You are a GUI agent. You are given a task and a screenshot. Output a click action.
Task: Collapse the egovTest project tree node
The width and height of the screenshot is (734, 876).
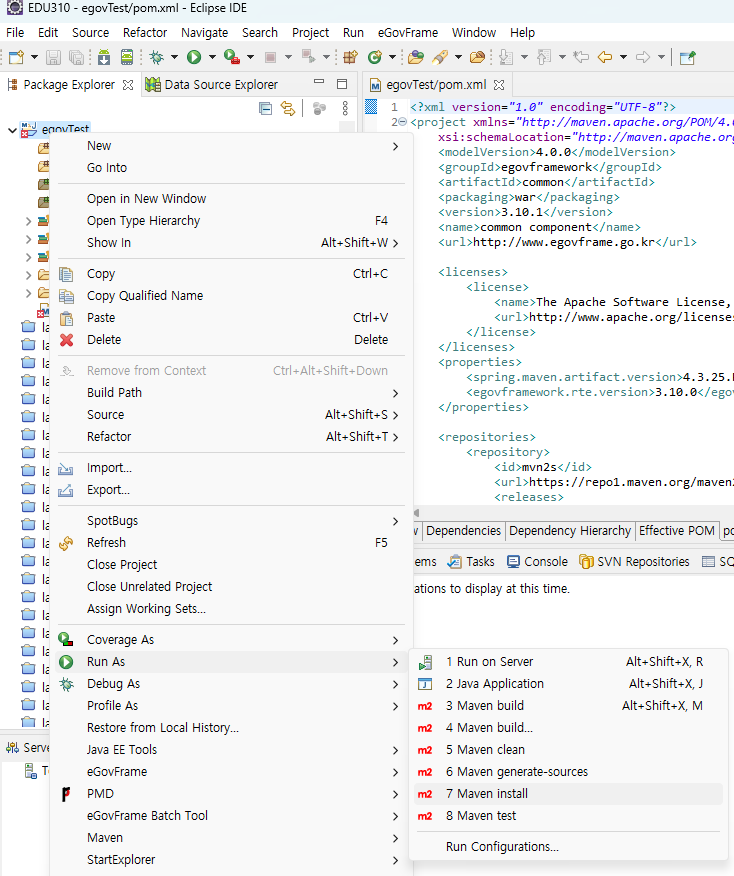[x=12, y=130]
